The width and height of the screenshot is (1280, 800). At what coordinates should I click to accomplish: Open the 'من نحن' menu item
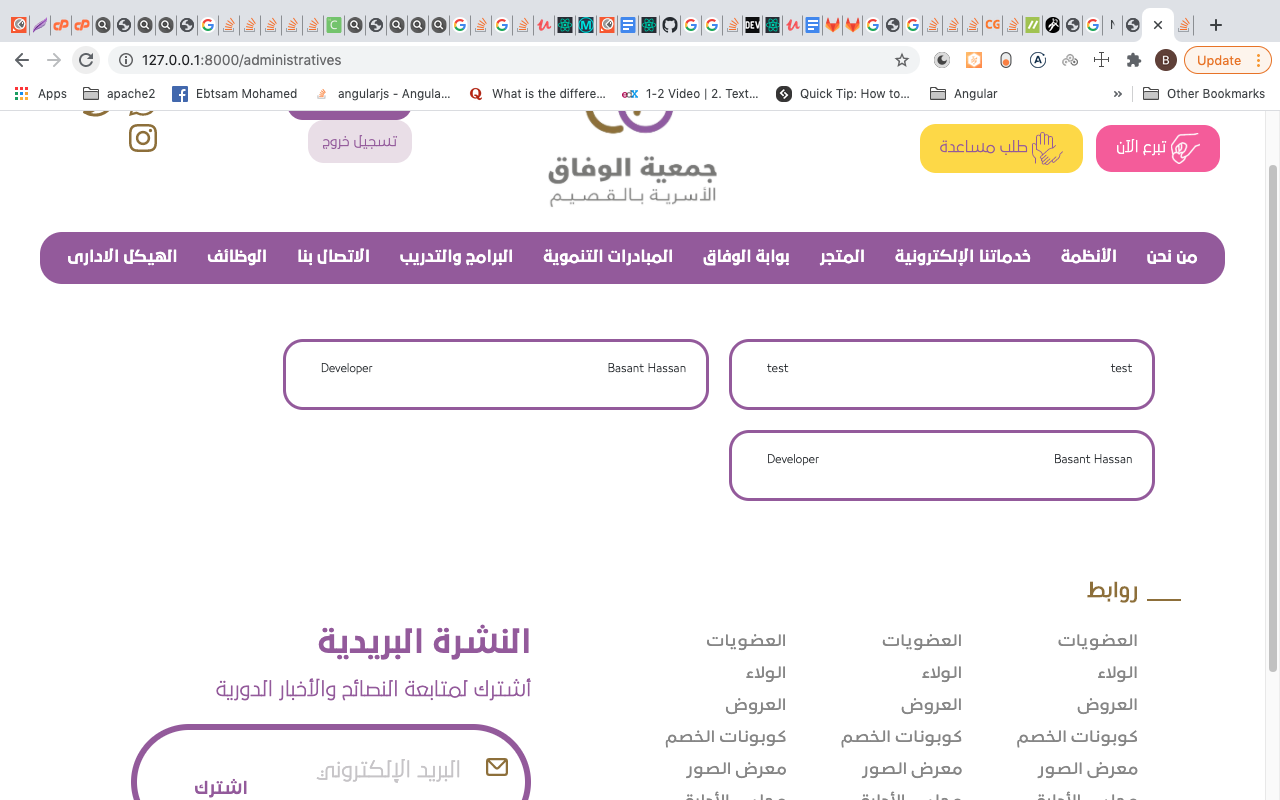click(x=1171, y=257)
